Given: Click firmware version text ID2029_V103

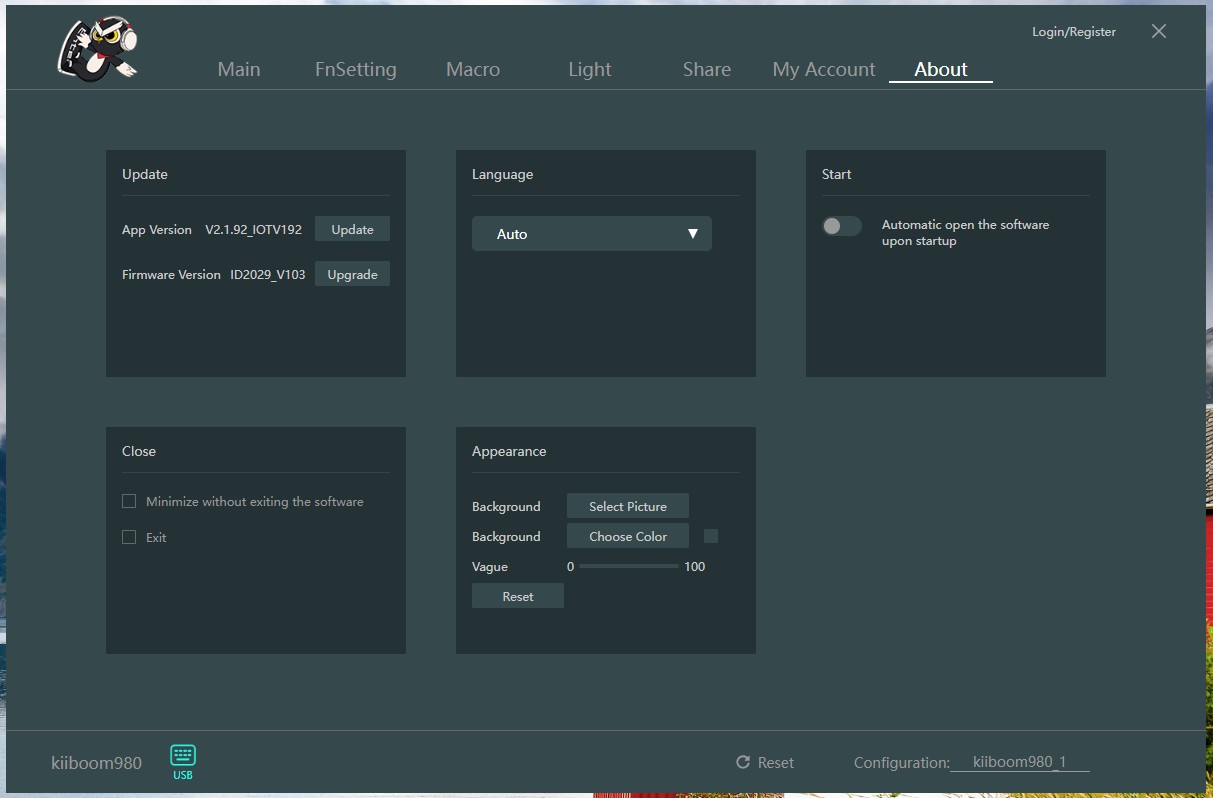Looking at the screenshot, I should click(x=268, y=274).
